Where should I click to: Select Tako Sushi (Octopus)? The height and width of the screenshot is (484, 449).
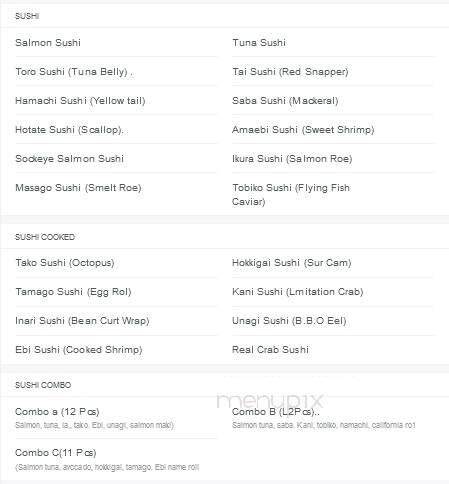(x=65, y=263)
